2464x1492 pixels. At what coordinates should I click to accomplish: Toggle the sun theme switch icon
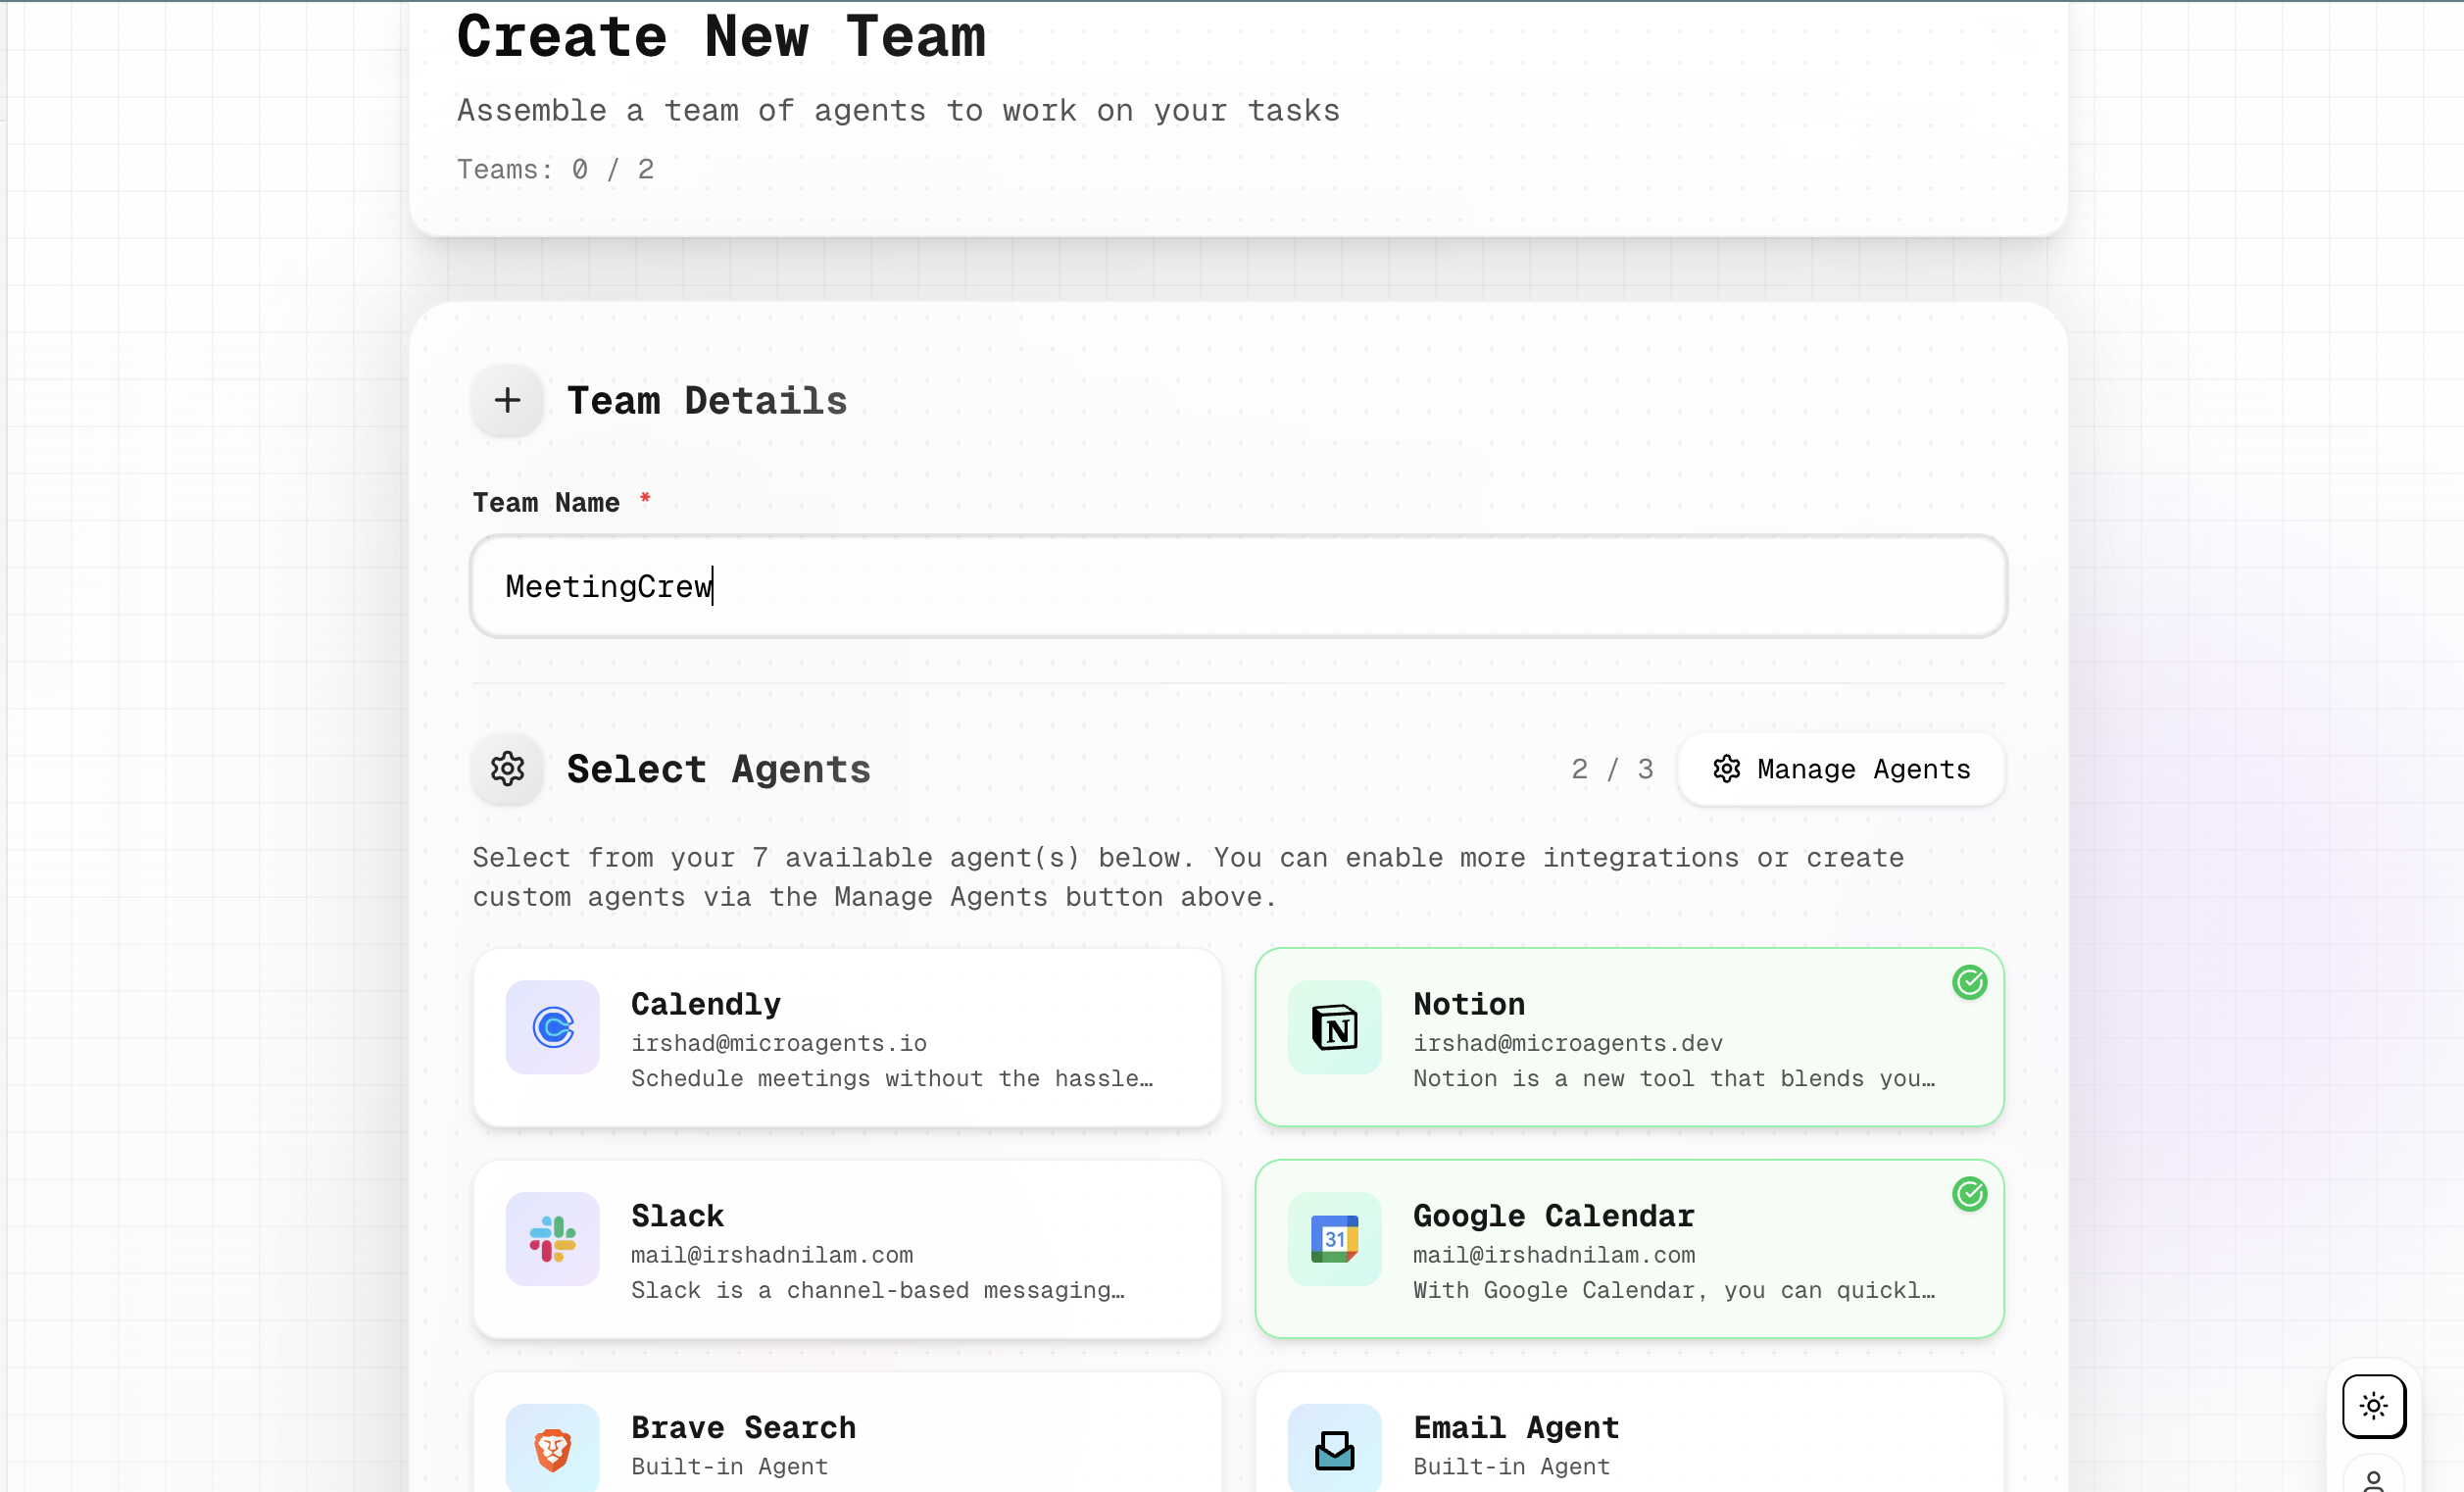(x=2373, y=1406)
